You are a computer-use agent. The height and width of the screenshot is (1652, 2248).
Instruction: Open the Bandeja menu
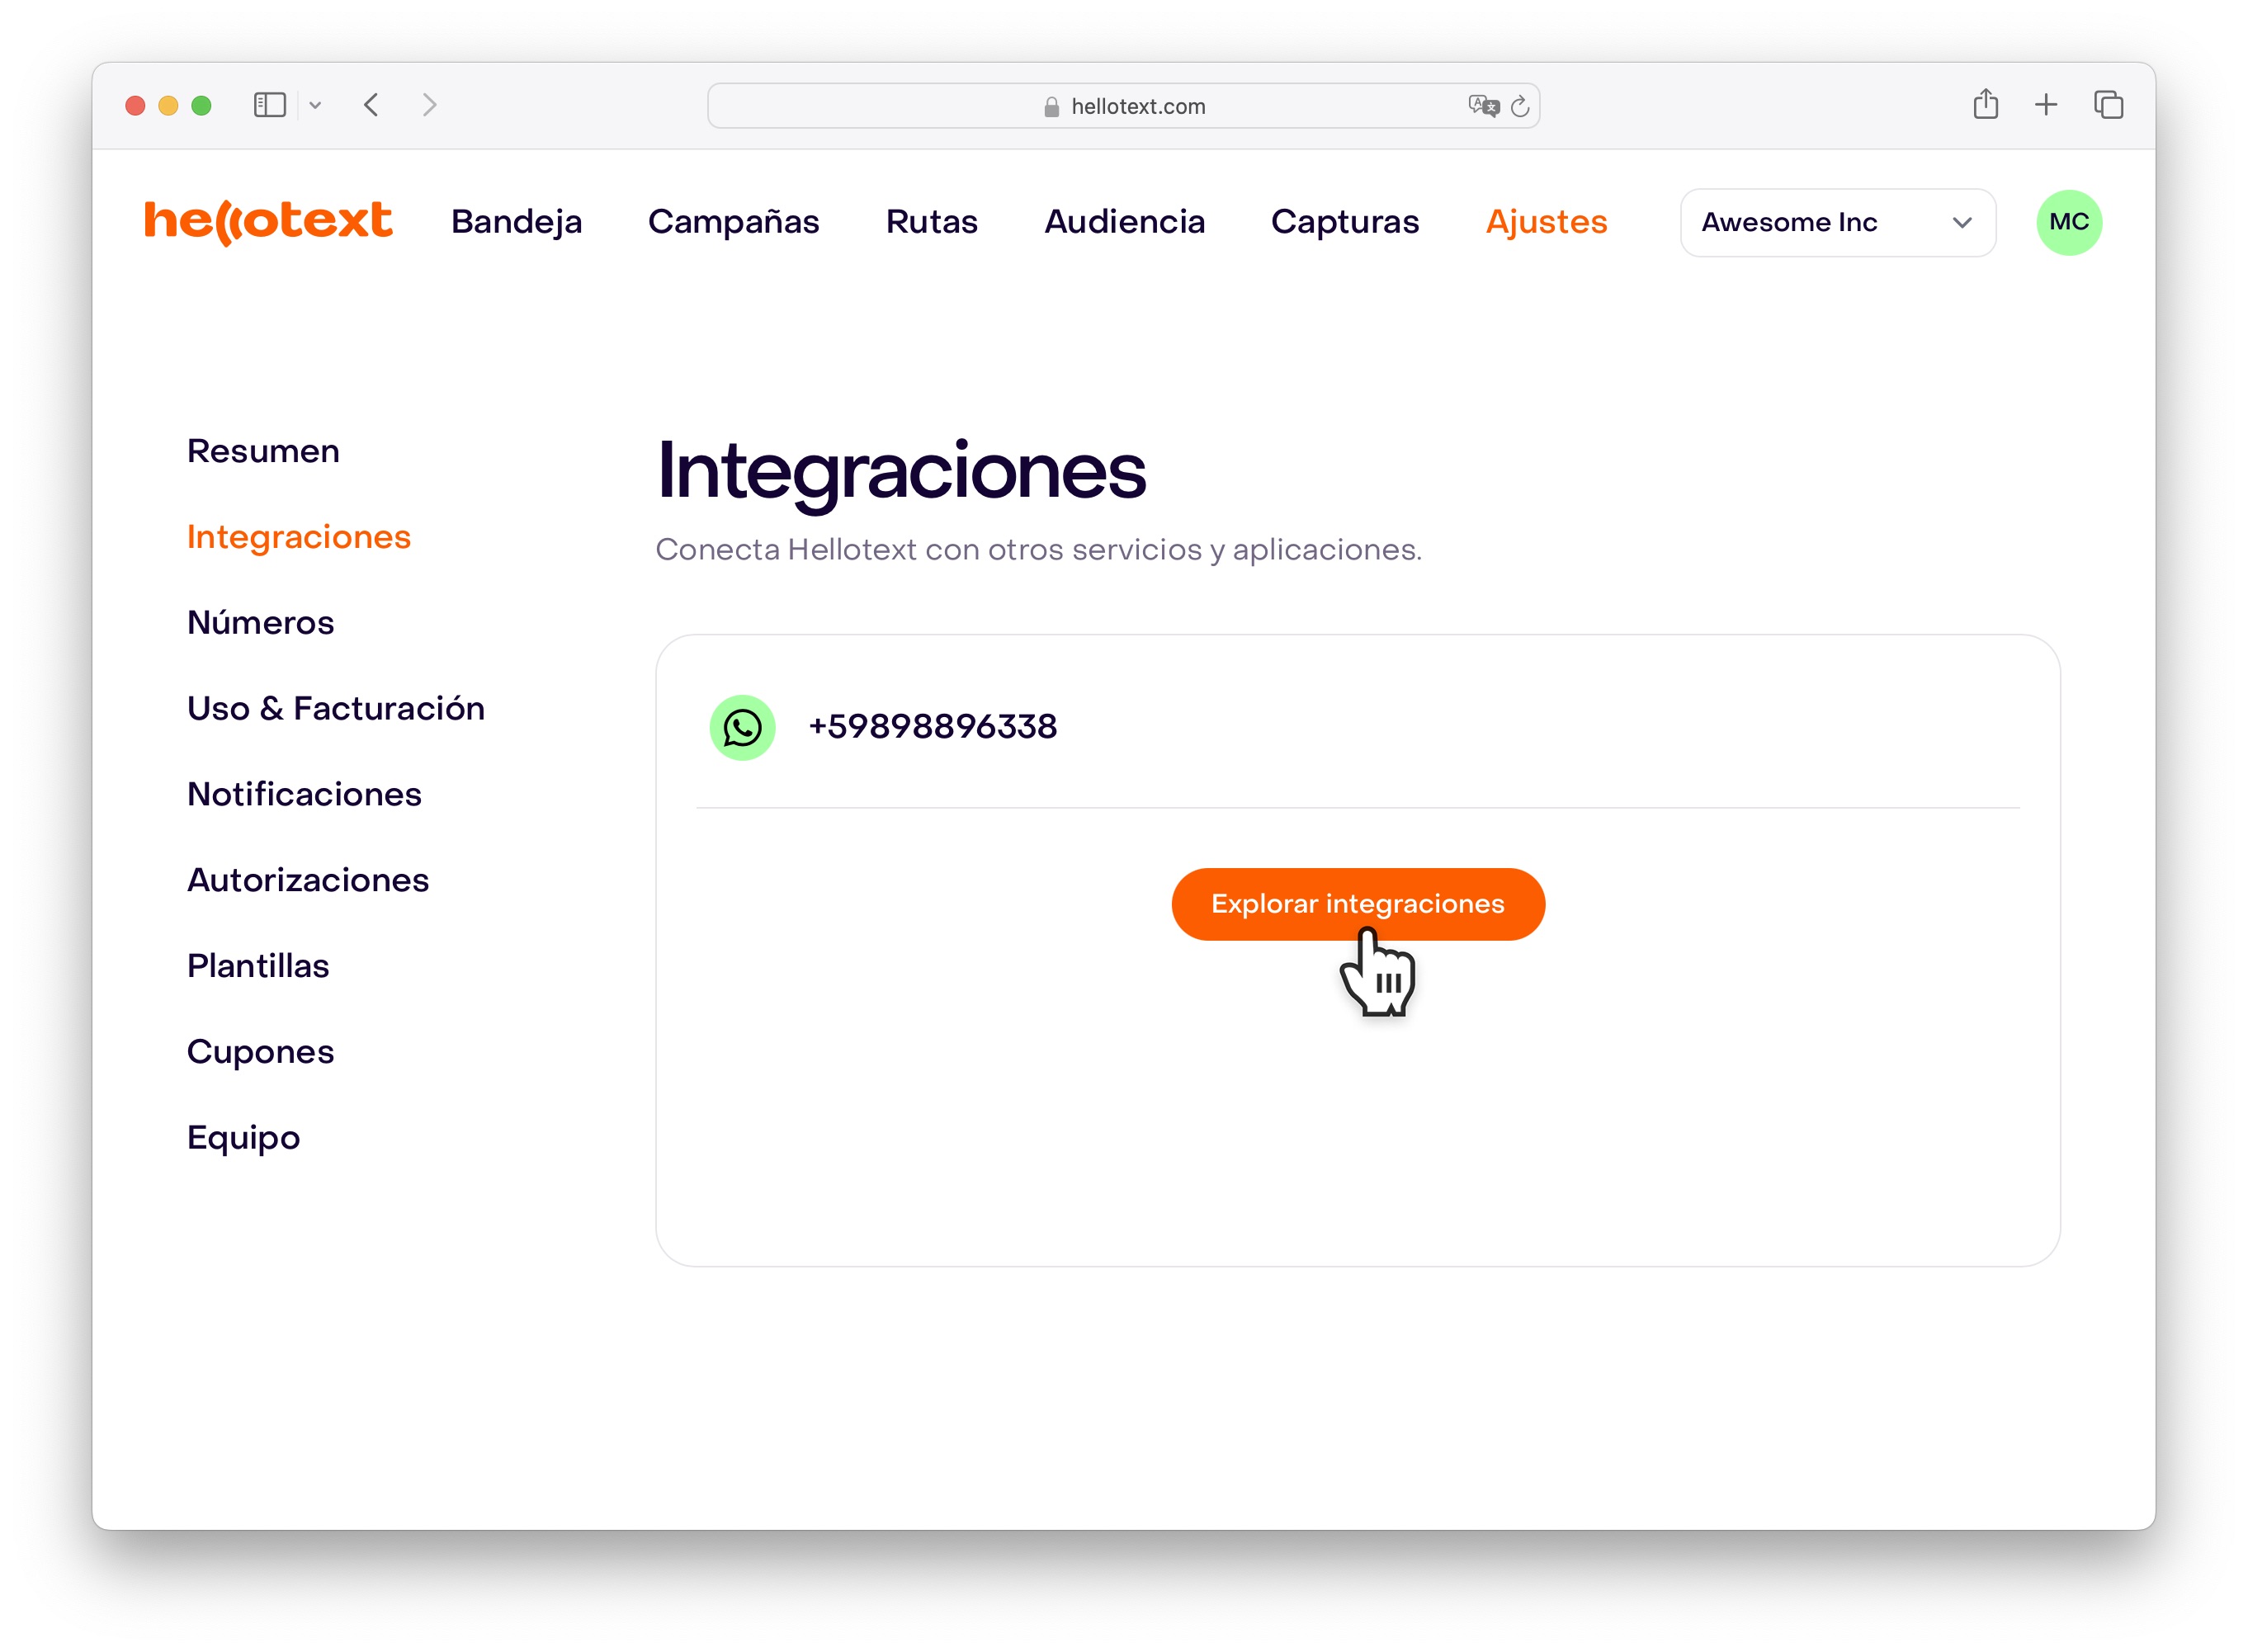click(516, 222)
